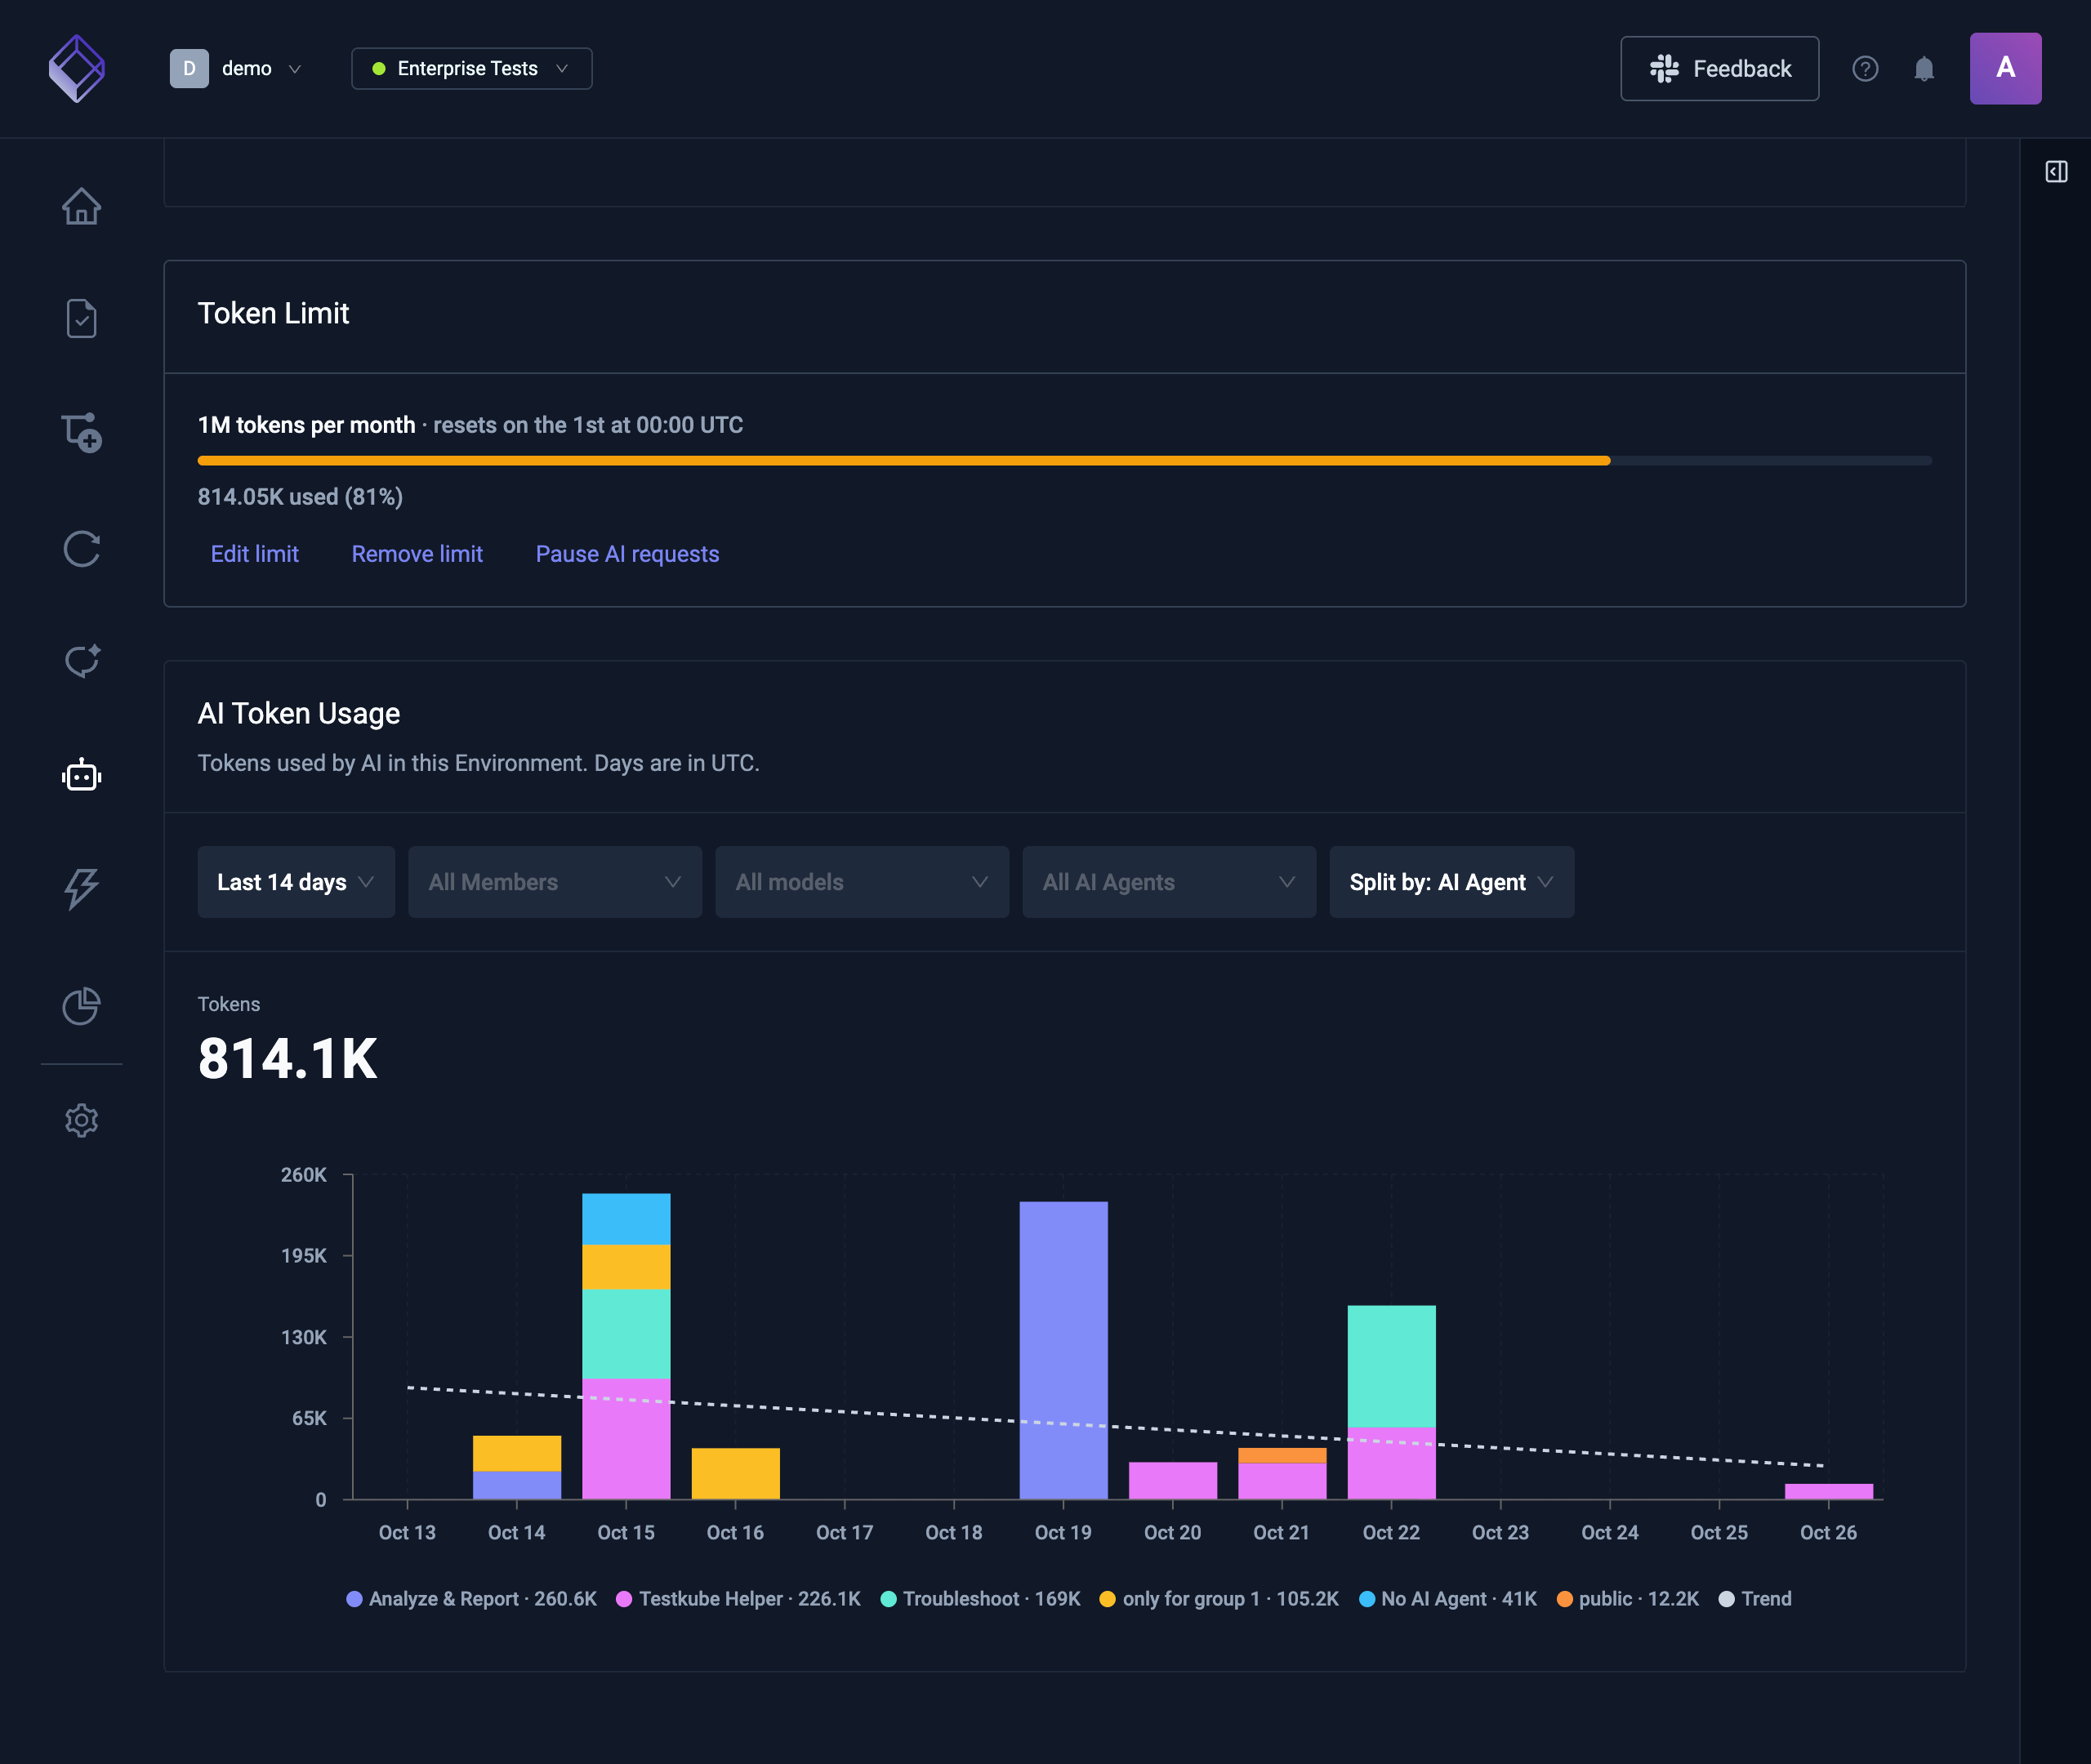Open the pie chart Insights icon
2091x1764 pixels.
81,1005
